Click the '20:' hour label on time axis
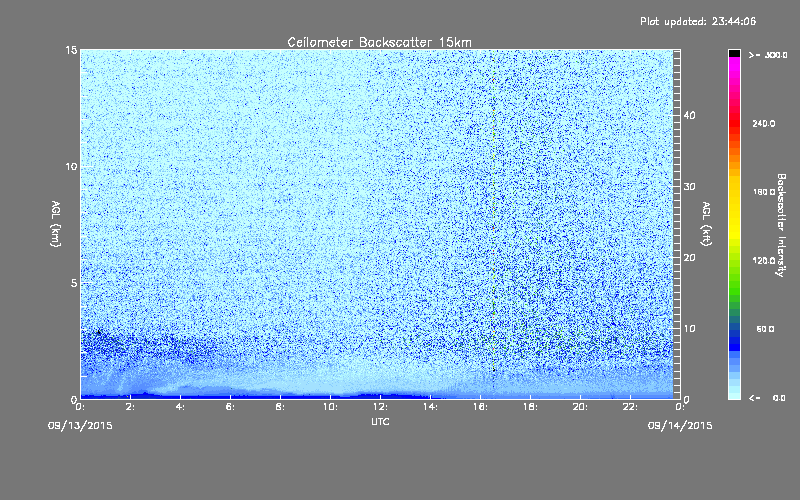The height and width of the screenshot is (500, 800). coord(580,407)
